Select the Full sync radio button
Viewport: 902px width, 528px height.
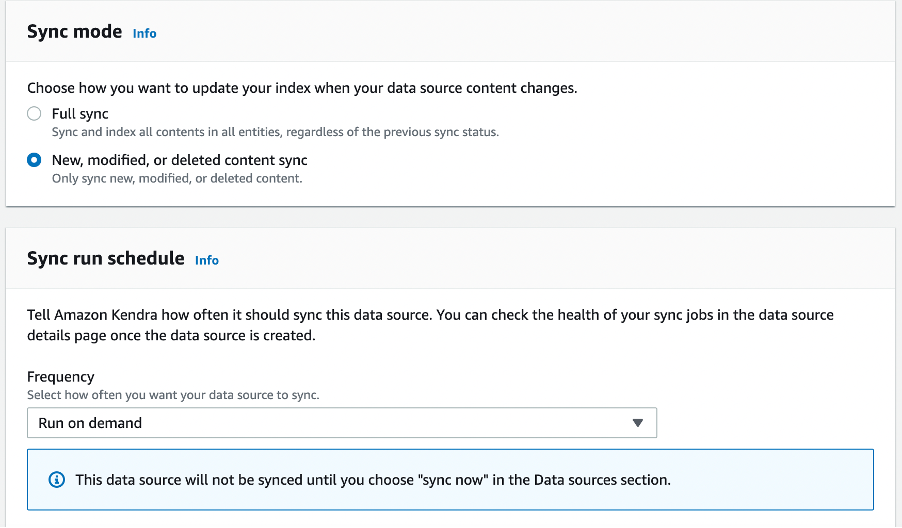(x=35, y=114)
